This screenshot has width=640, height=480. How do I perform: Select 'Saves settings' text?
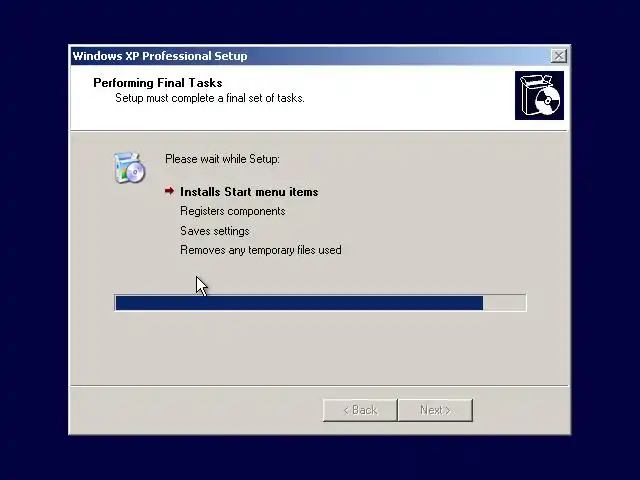click(x=215, y=231)
